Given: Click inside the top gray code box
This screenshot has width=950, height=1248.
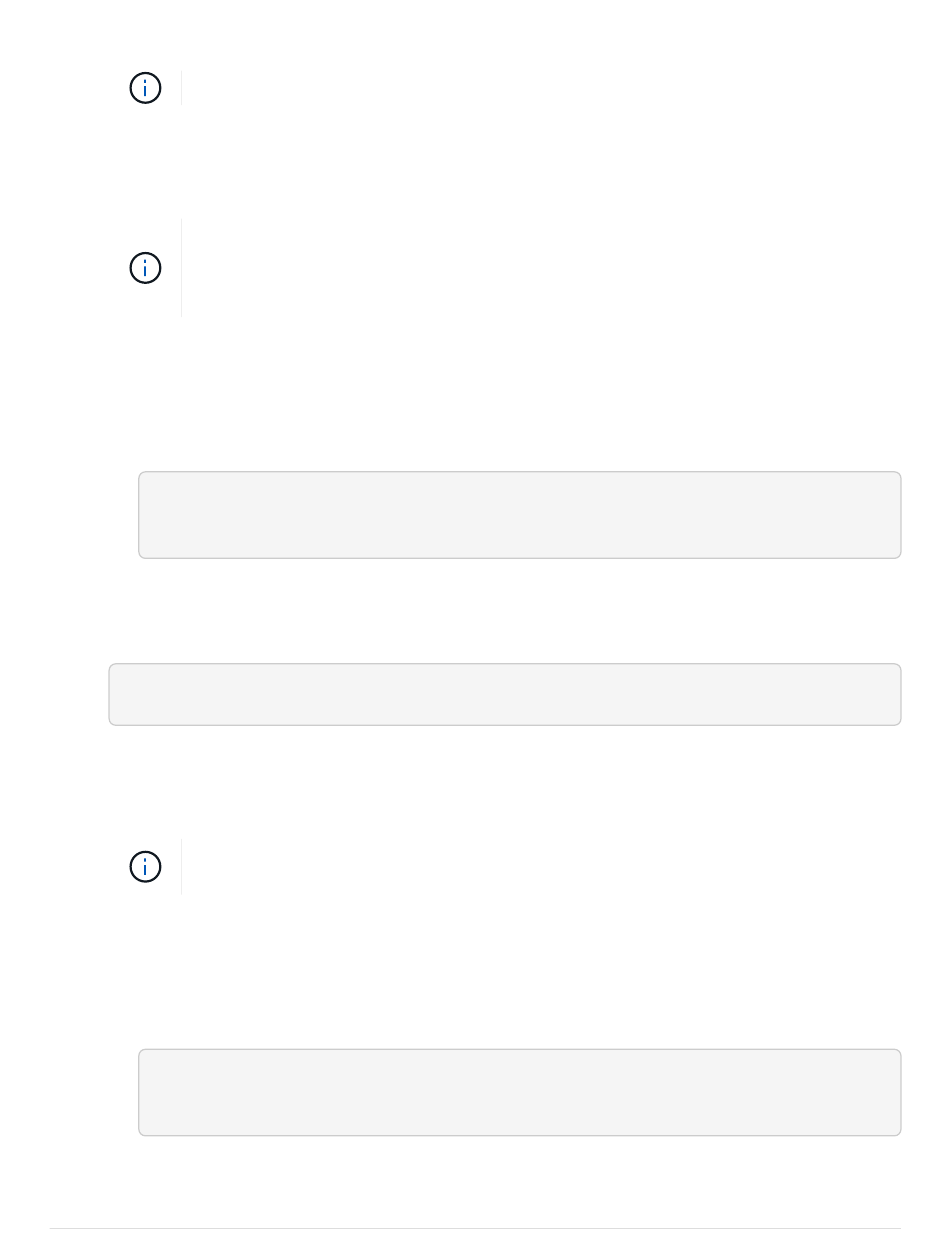Looking at the screenshot, I should [519, 515].
